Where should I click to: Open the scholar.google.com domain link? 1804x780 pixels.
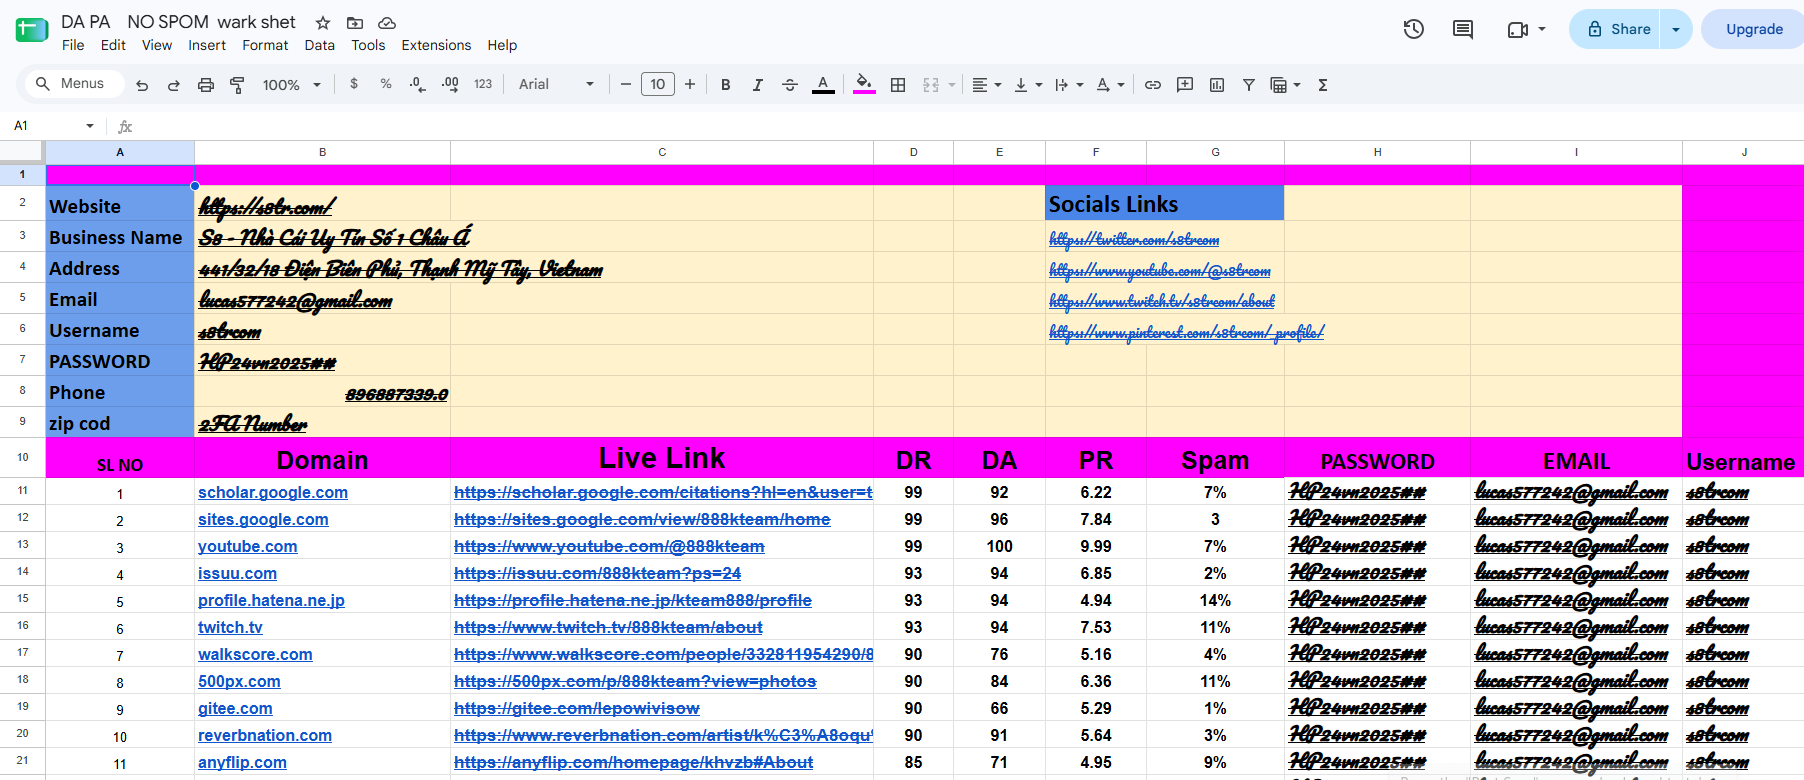pyautogui.click(x=273, y=492)
